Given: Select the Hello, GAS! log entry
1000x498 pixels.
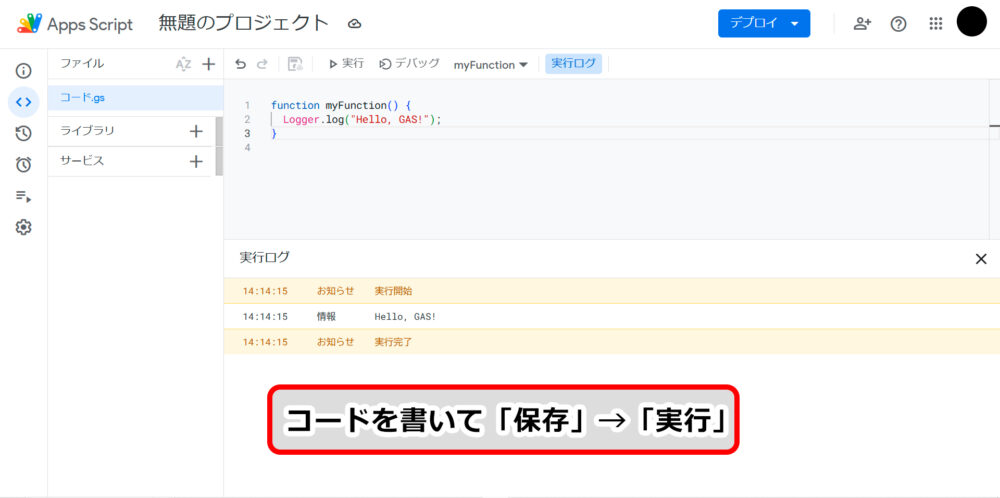Looking at the screenshot, I should point(612,316).
